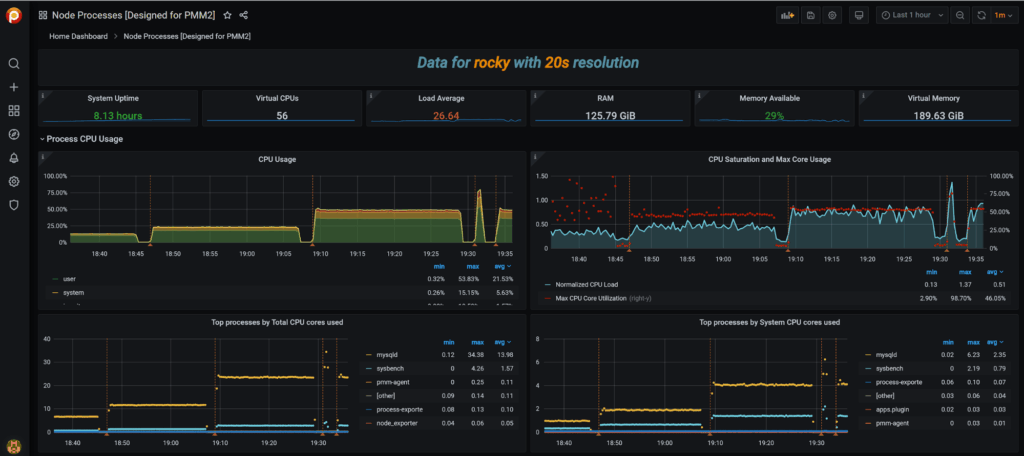Image resolution: width=1024 pixels, height=456 pixels.
Task: Open the PMM home logo
Action: 14,15
